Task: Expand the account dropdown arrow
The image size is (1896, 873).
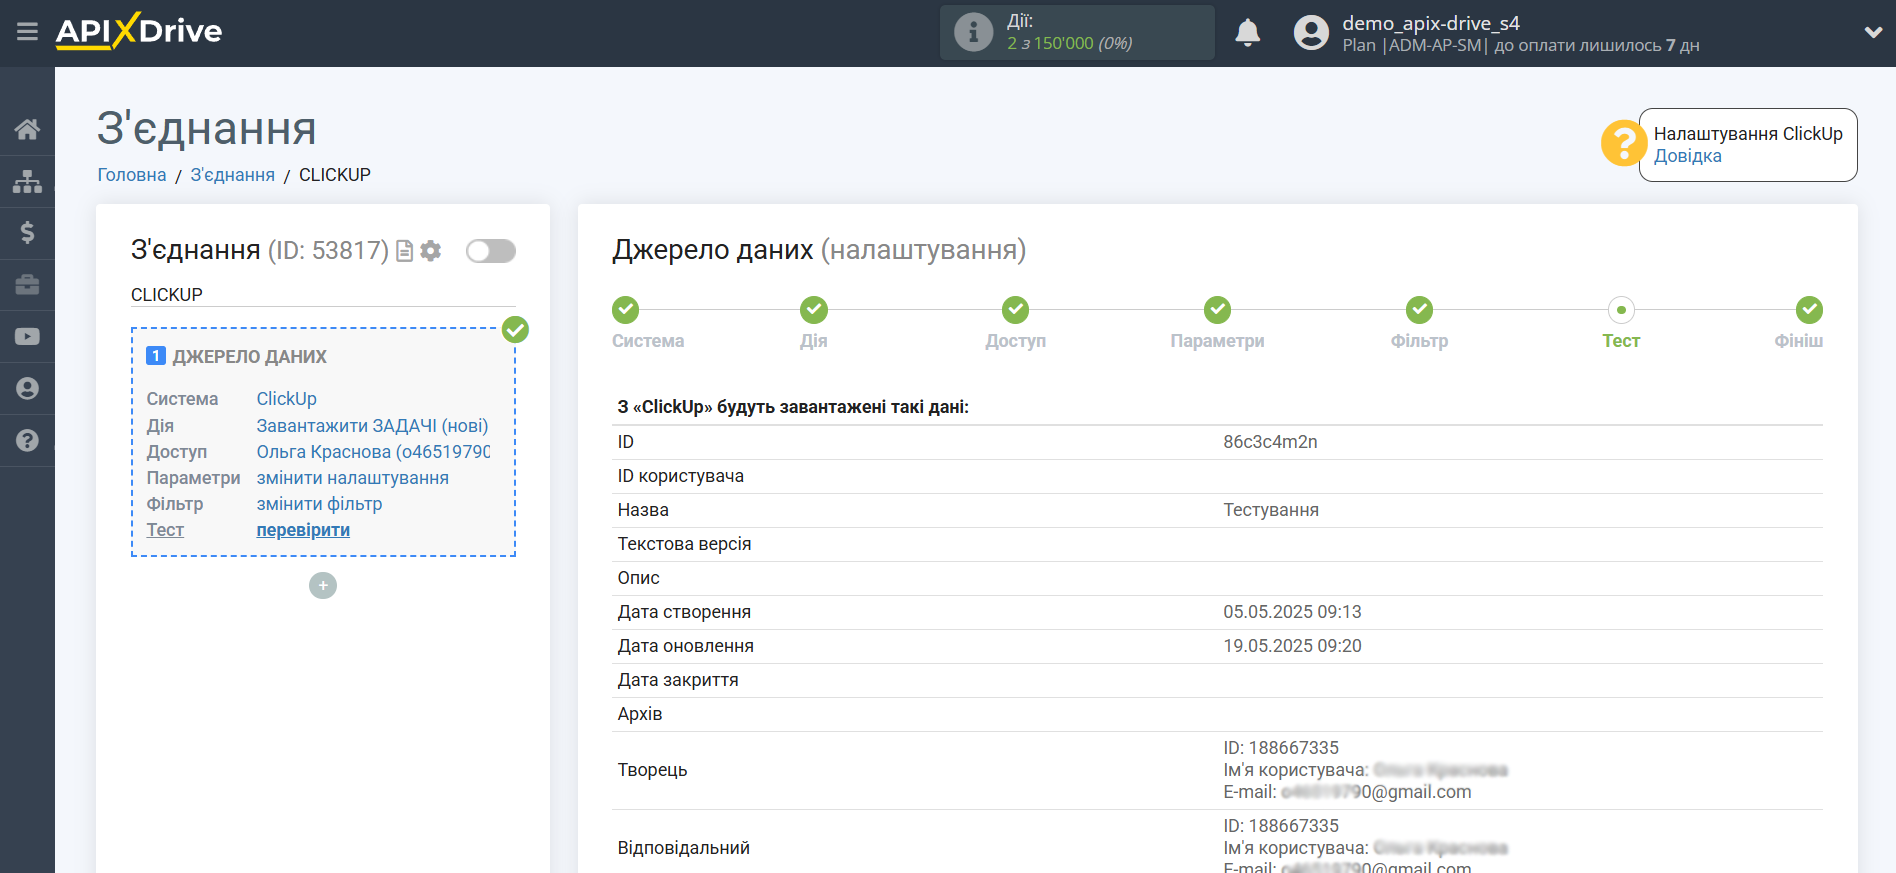Action: tap(1873, 32)
